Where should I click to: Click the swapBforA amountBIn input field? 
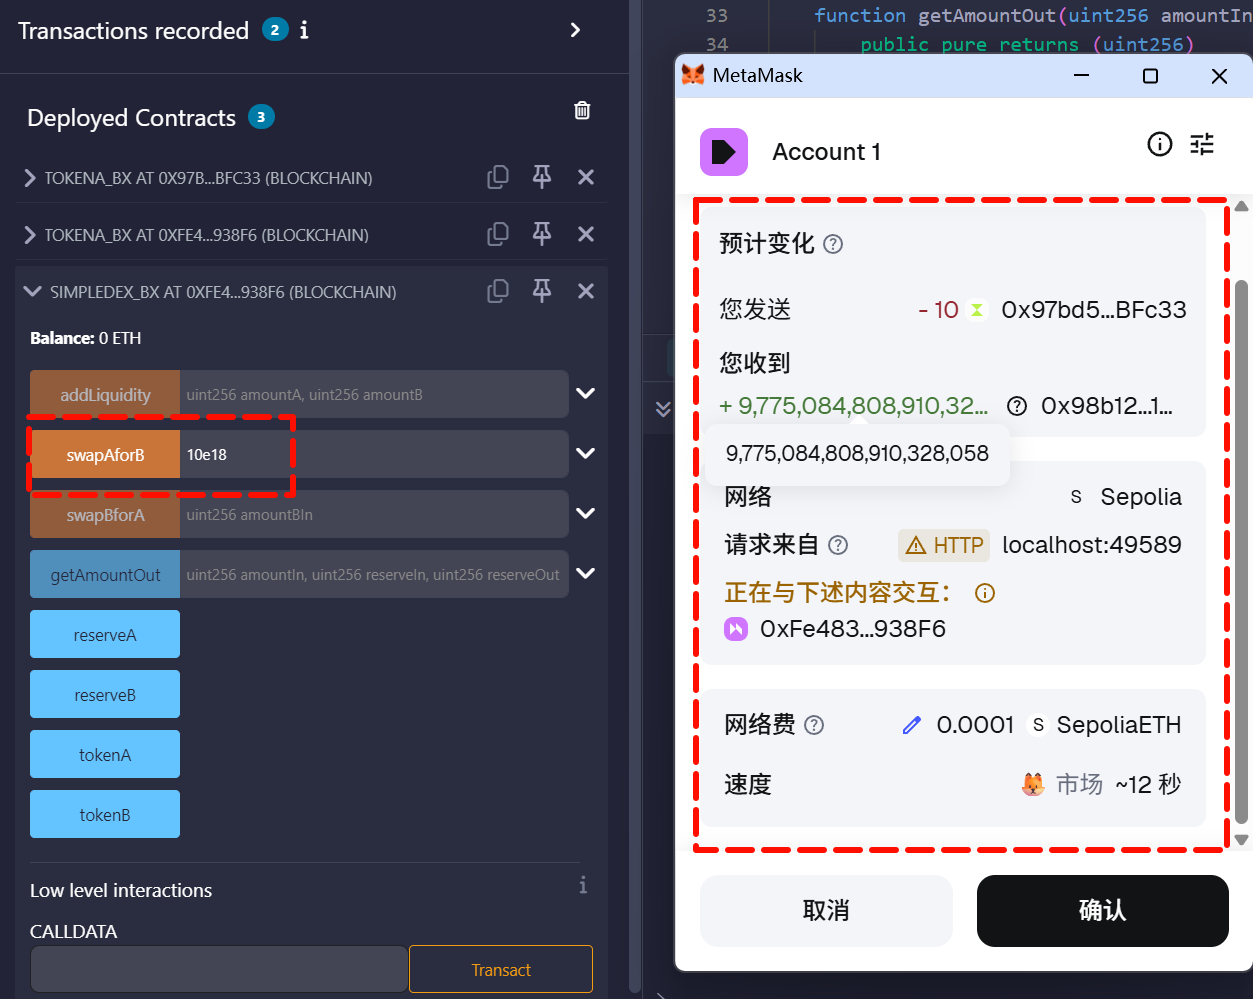click(x=373, y=515)
